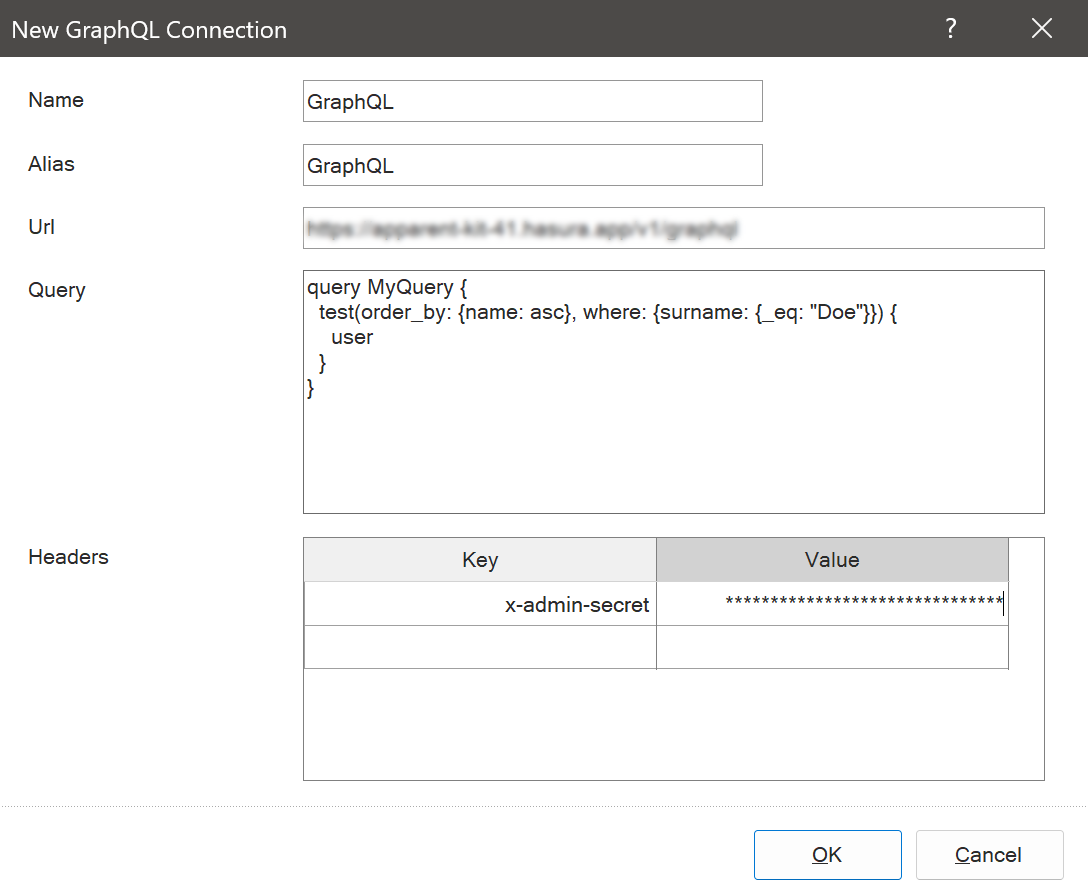Confirm the connection with OK
1088x894 pixels.
(x=828, y=854)
